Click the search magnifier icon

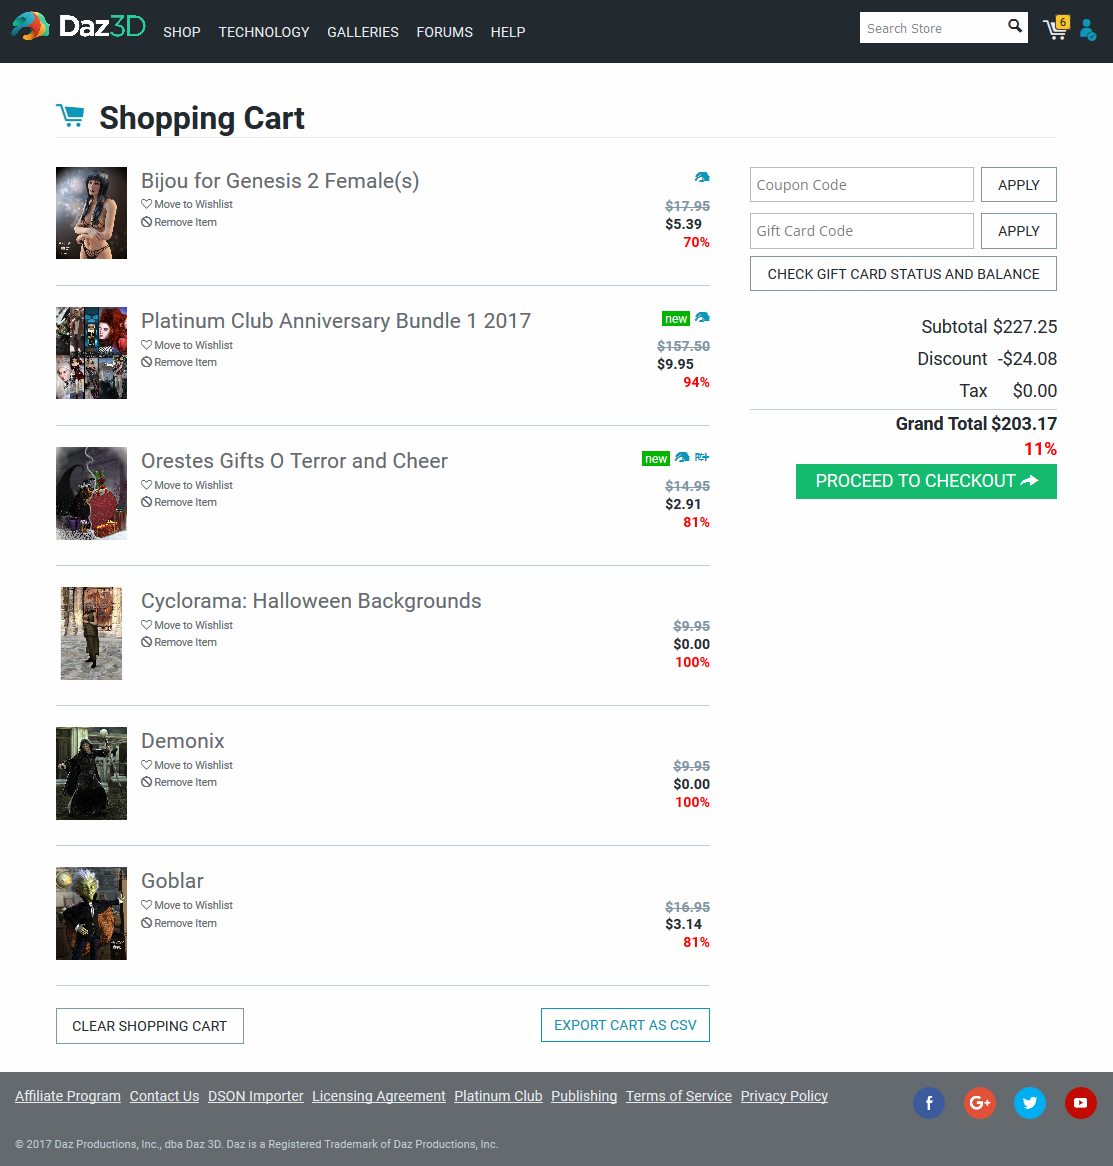(x=1015, y=27)
